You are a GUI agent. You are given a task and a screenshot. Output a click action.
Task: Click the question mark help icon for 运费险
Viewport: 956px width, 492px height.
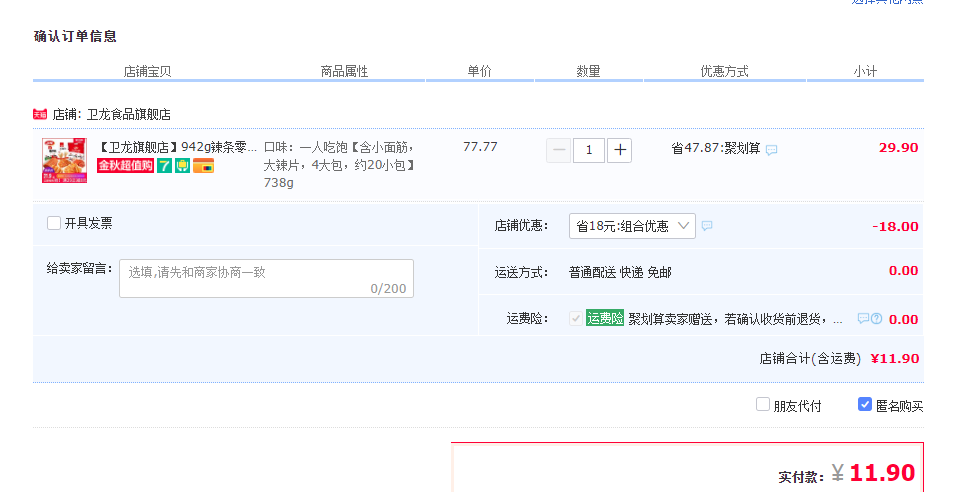(x=877, y=318)
